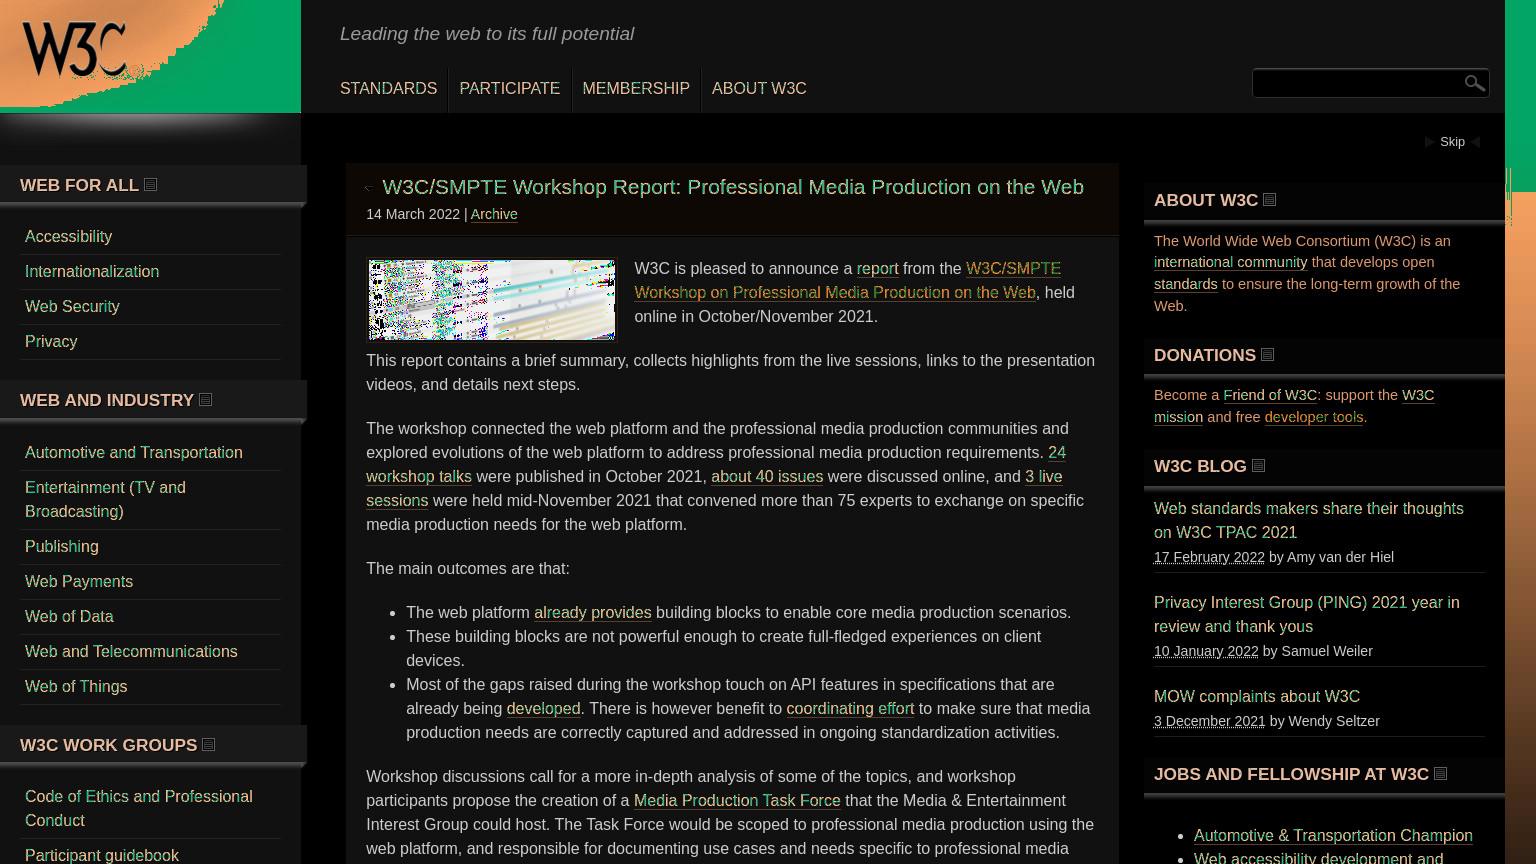The height and width of the screenshot is (864, 1536).
Task: Follow the 'developed' link
Action: [543, 708]
